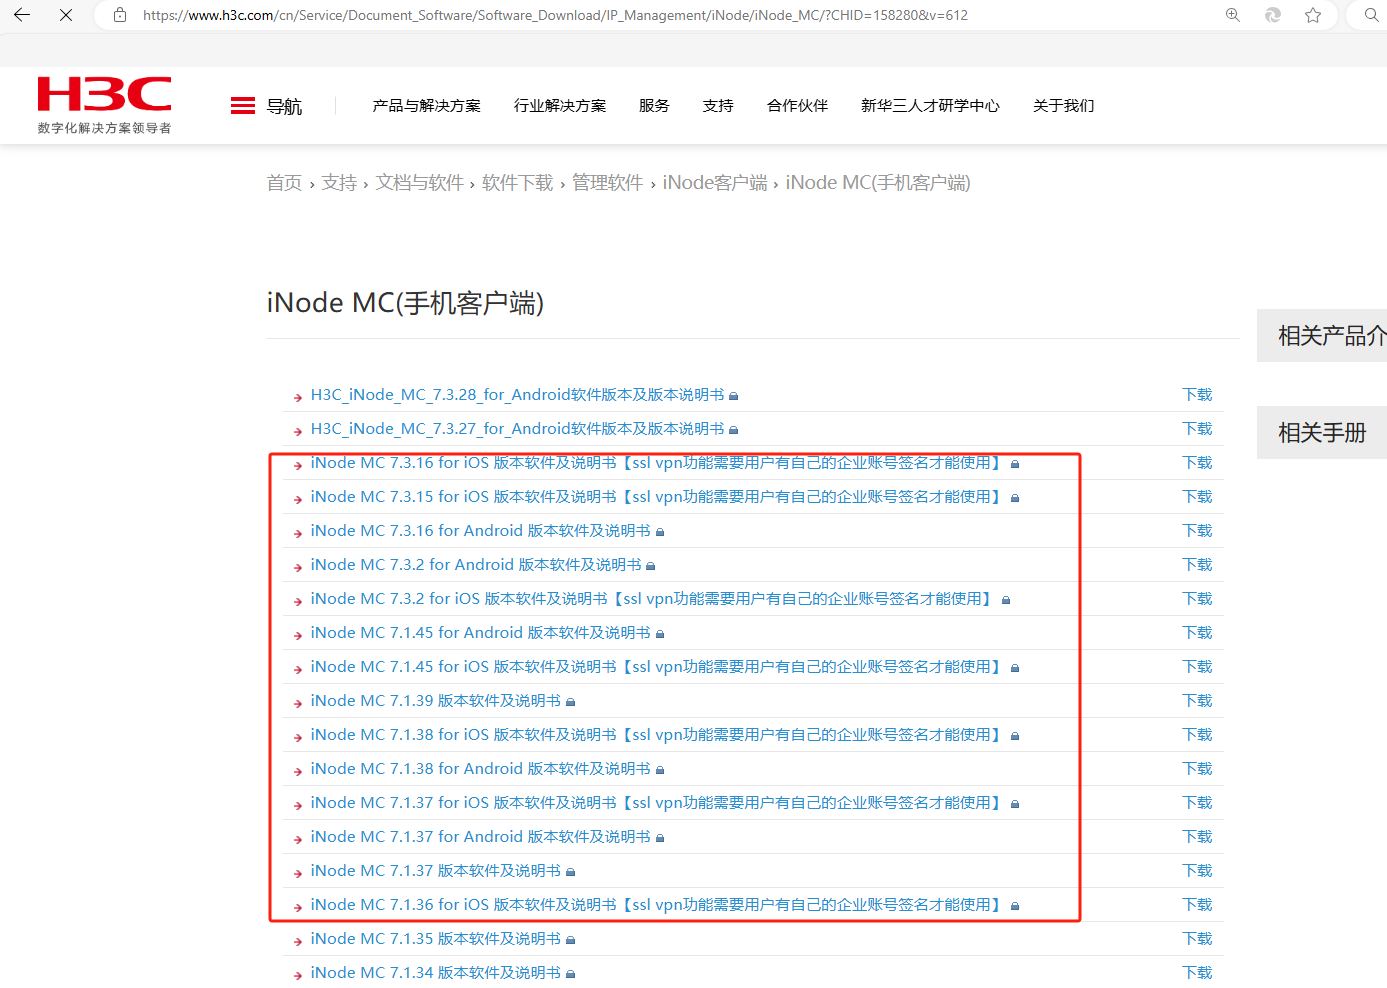Go to 首页 in breadcrumb
Screen dimensions: 1387x988
[284, 183]
